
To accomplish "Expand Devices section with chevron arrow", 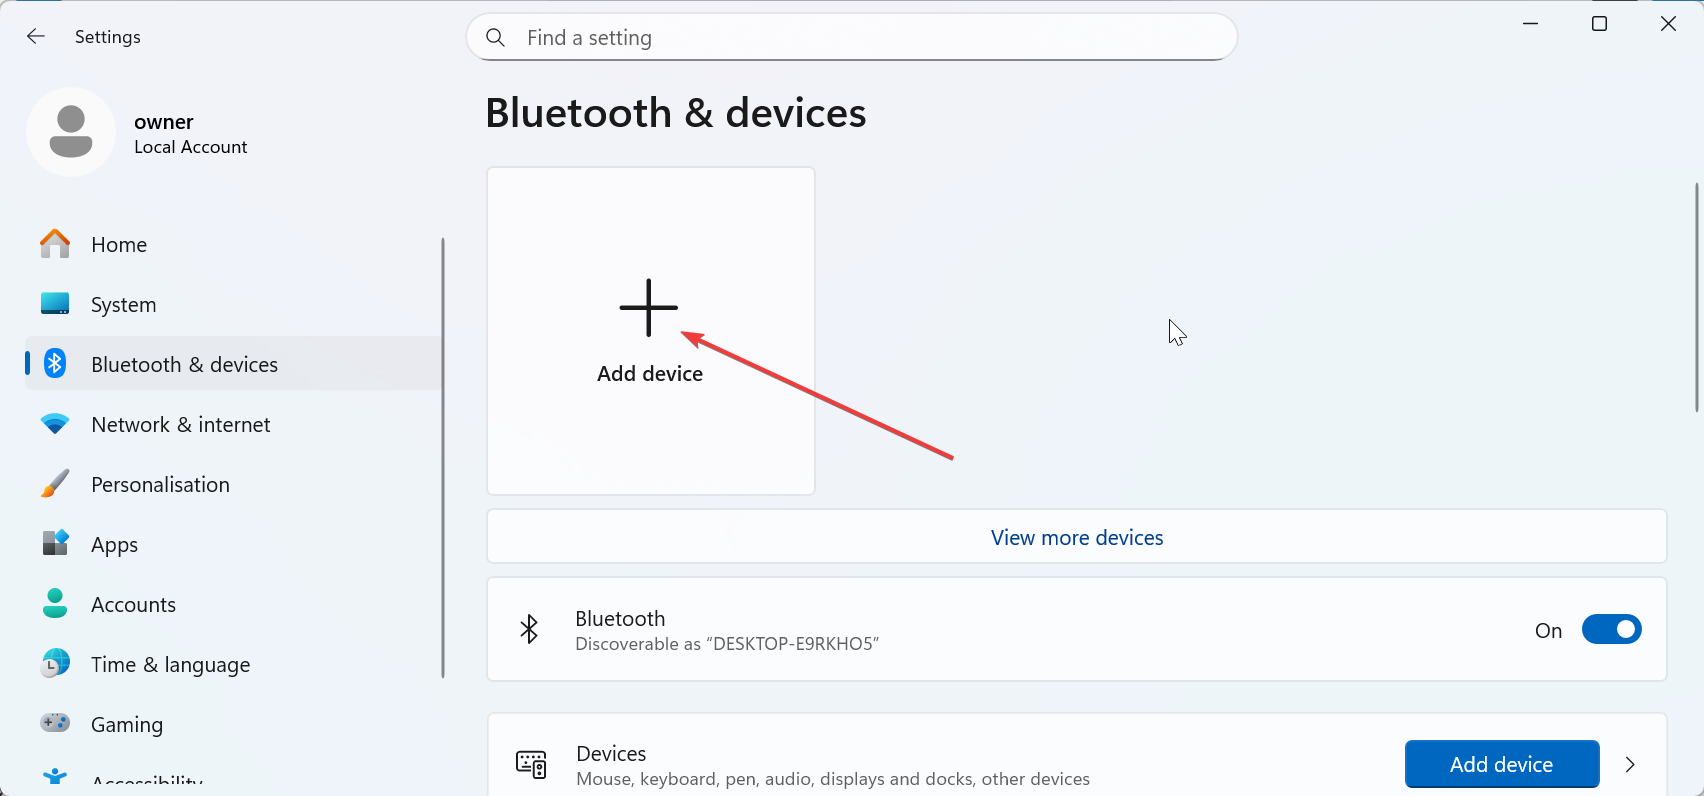I will pyautogui.click(x=1630, y=765).
